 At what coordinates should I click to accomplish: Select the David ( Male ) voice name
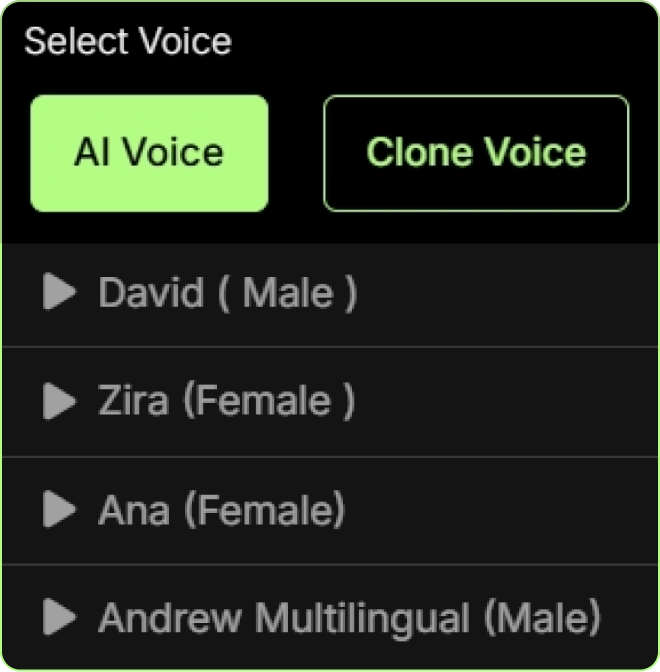pos(227,293)
